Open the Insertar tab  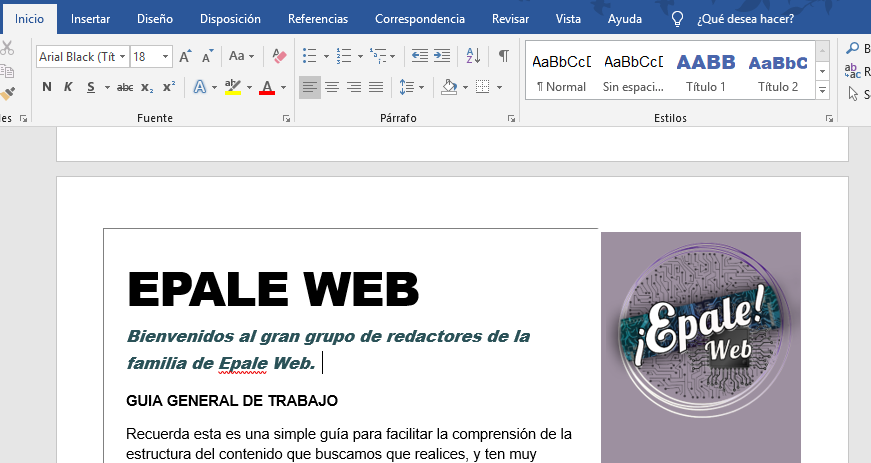coord(90,19)
